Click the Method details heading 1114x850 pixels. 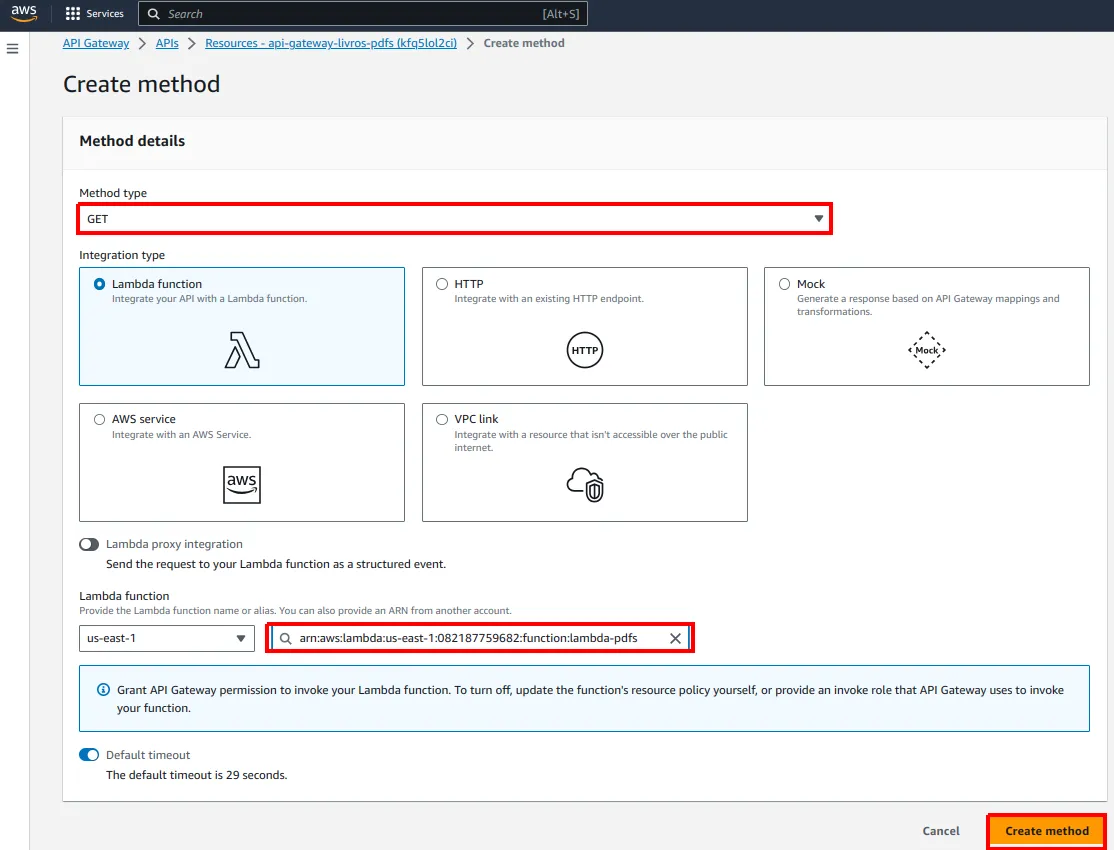[x=132, y=141]
